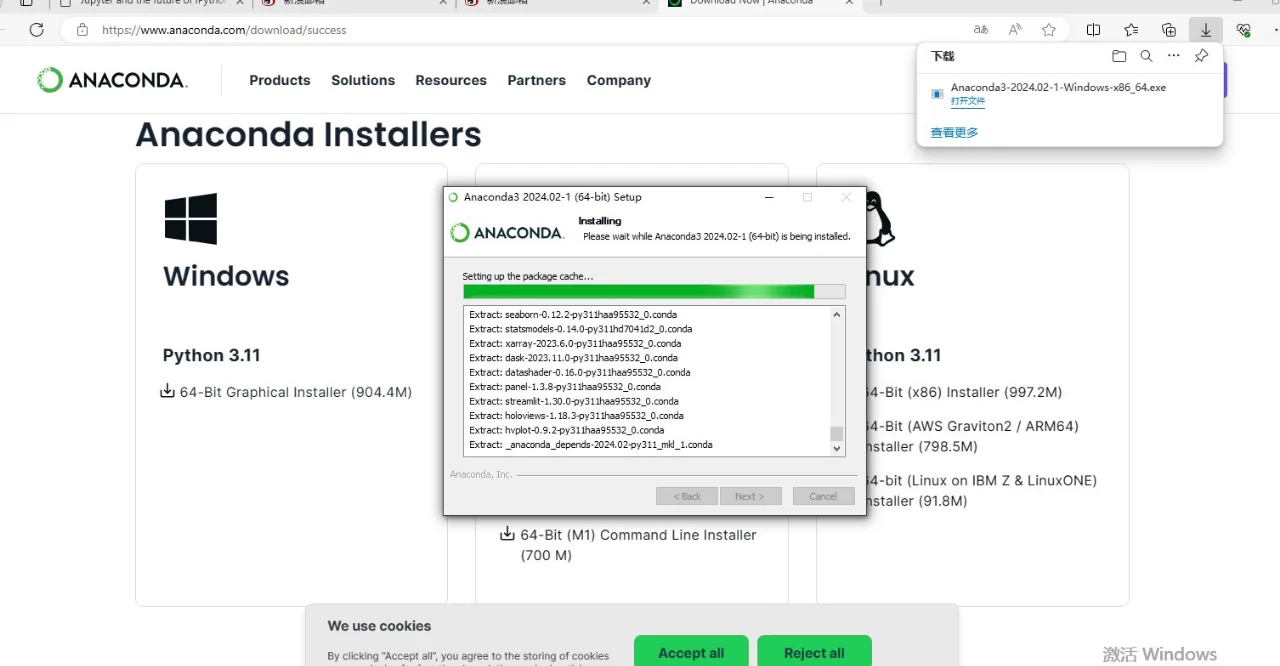Search downloads with magnifier icon

1146,56
